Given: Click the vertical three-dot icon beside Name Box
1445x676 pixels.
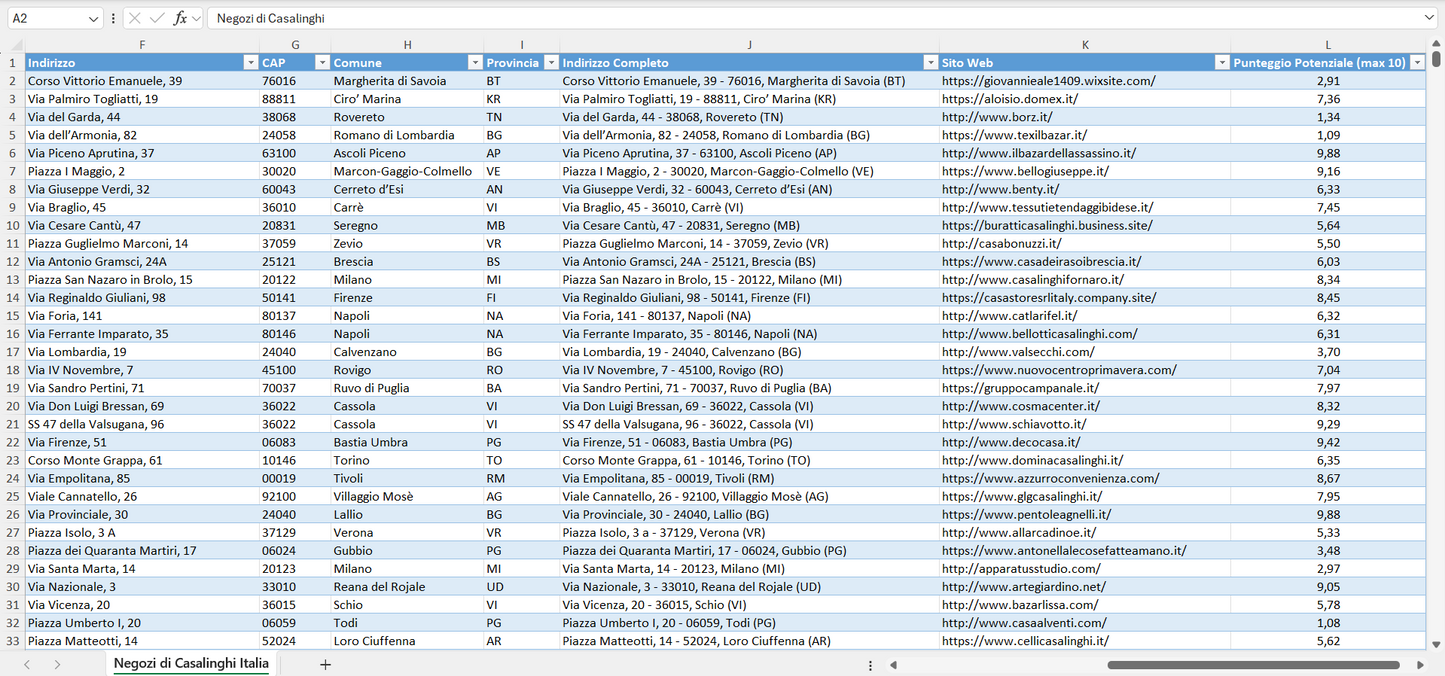Looking at the screenshot, I should pyautogui.click(x=113, y=17).
